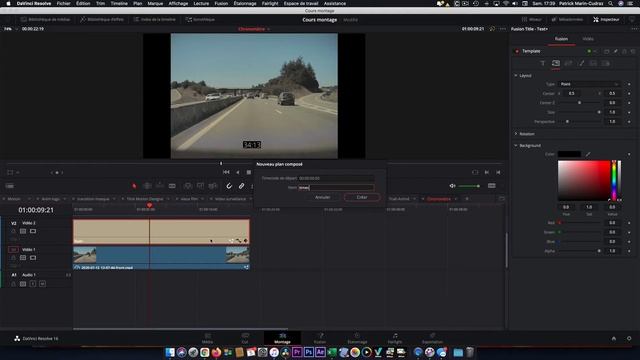Expand the Rotation section
640x360 pixels.
(x=516, y=134)
